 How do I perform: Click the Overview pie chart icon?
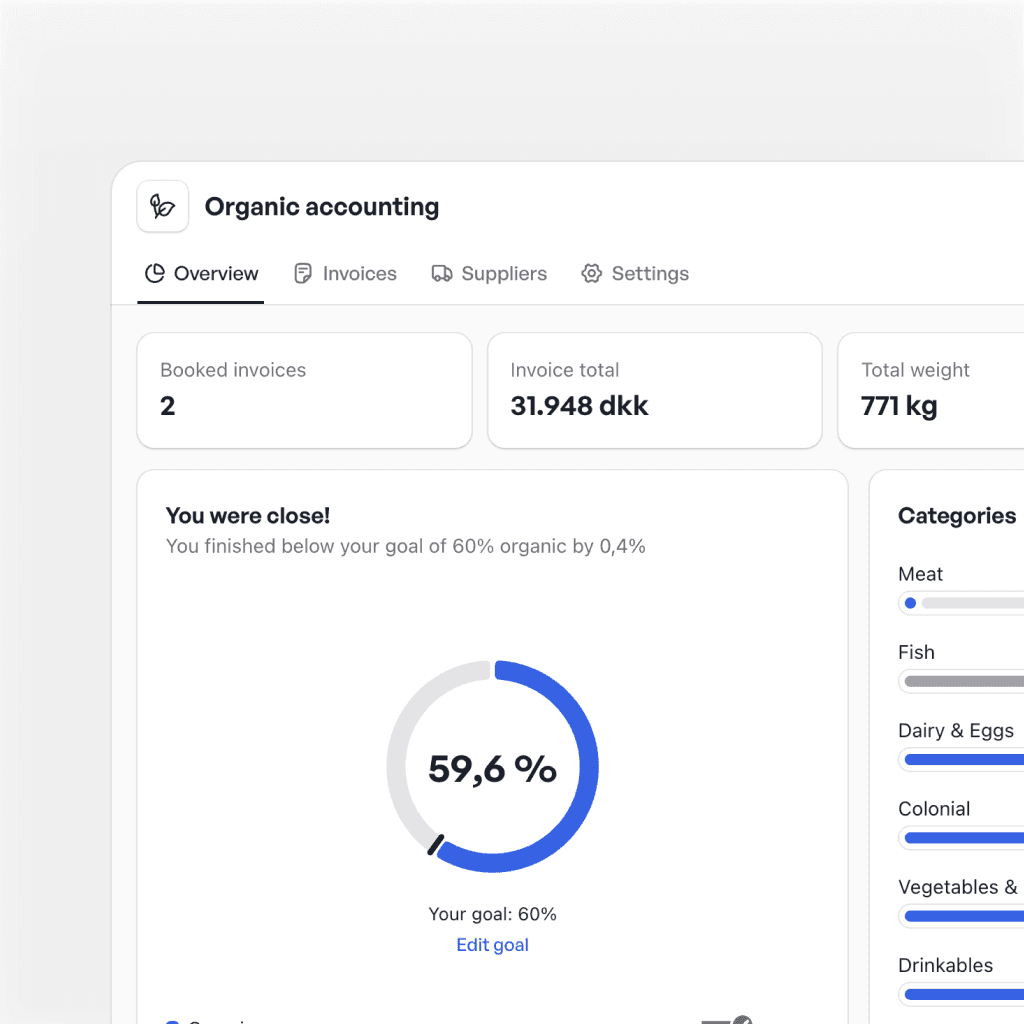(x=155, y=274)
